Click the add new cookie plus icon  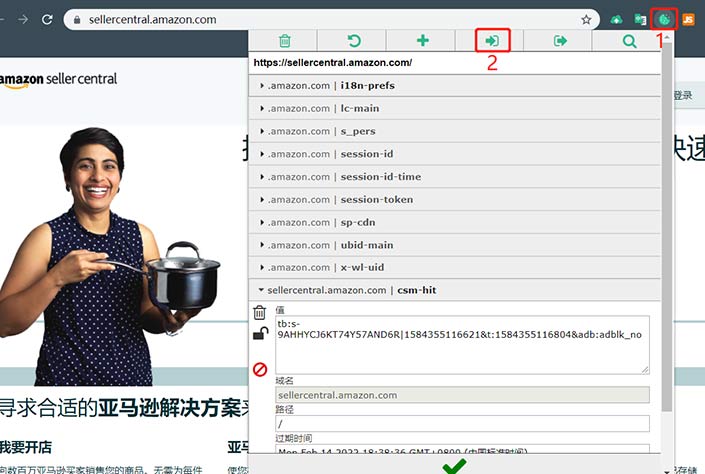point(422,41)
